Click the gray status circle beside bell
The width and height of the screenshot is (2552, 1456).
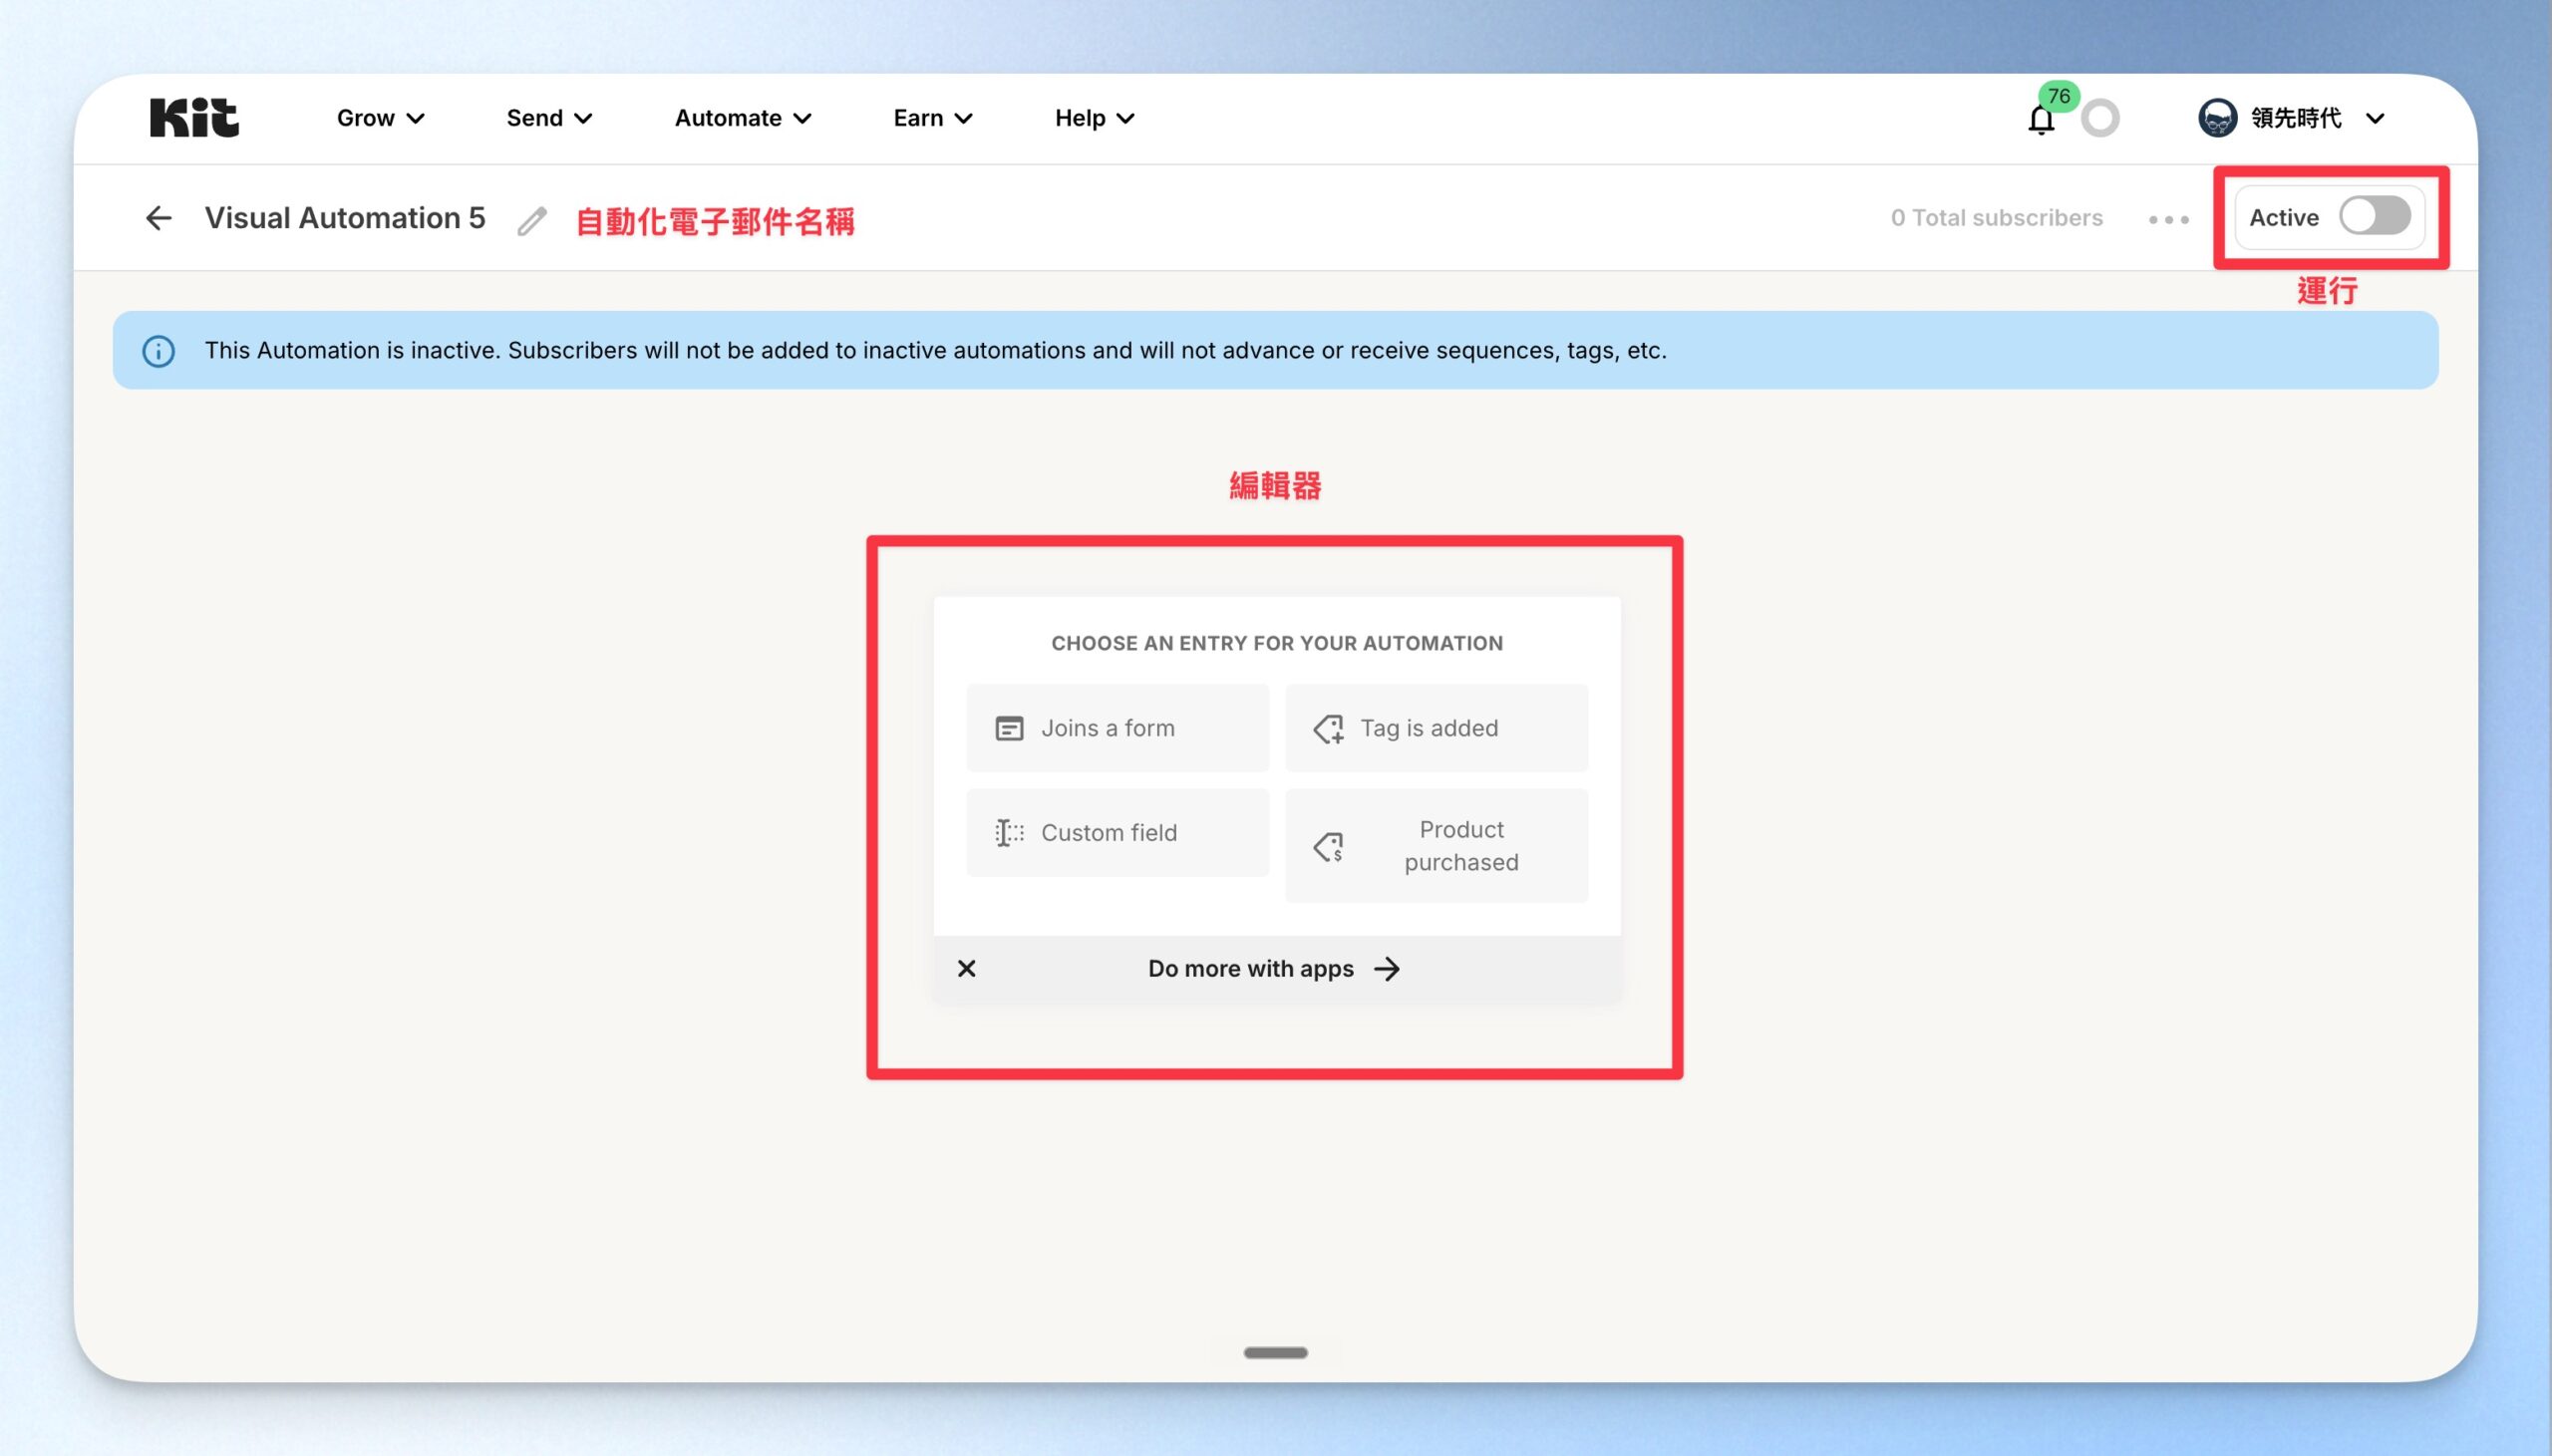coord(2100,118)
